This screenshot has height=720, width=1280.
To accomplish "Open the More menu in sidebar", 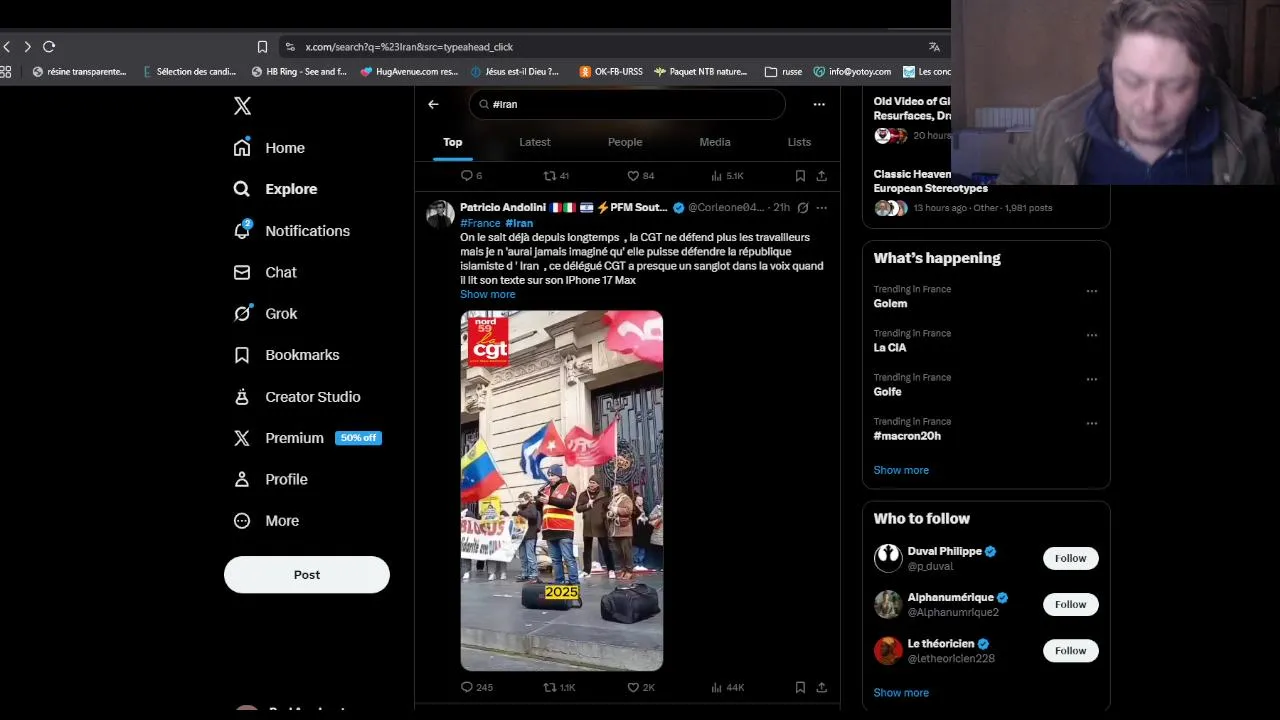I will (x=266, y=521).
